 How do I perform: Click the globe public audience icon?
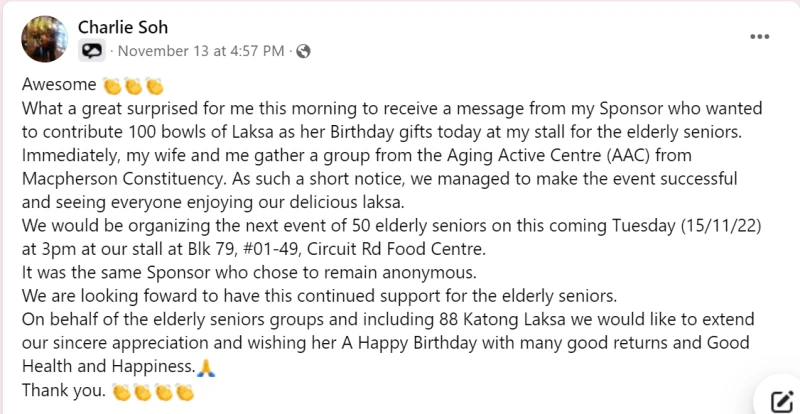click(304, 50)
